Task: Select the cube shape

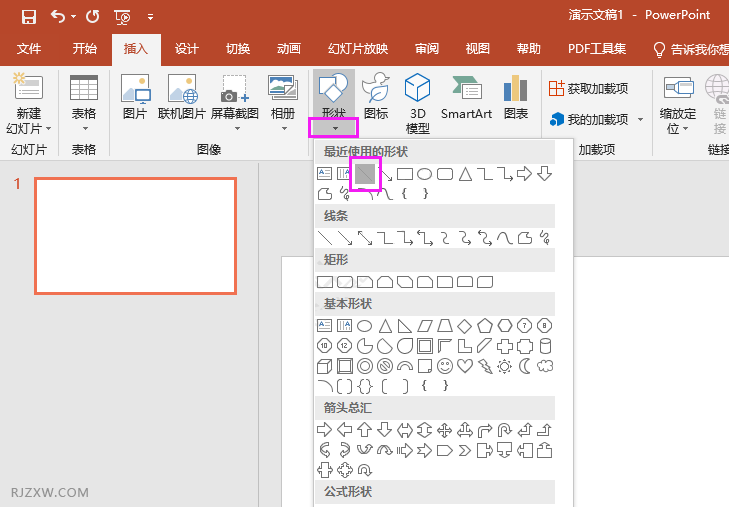Action: point(325,366)
